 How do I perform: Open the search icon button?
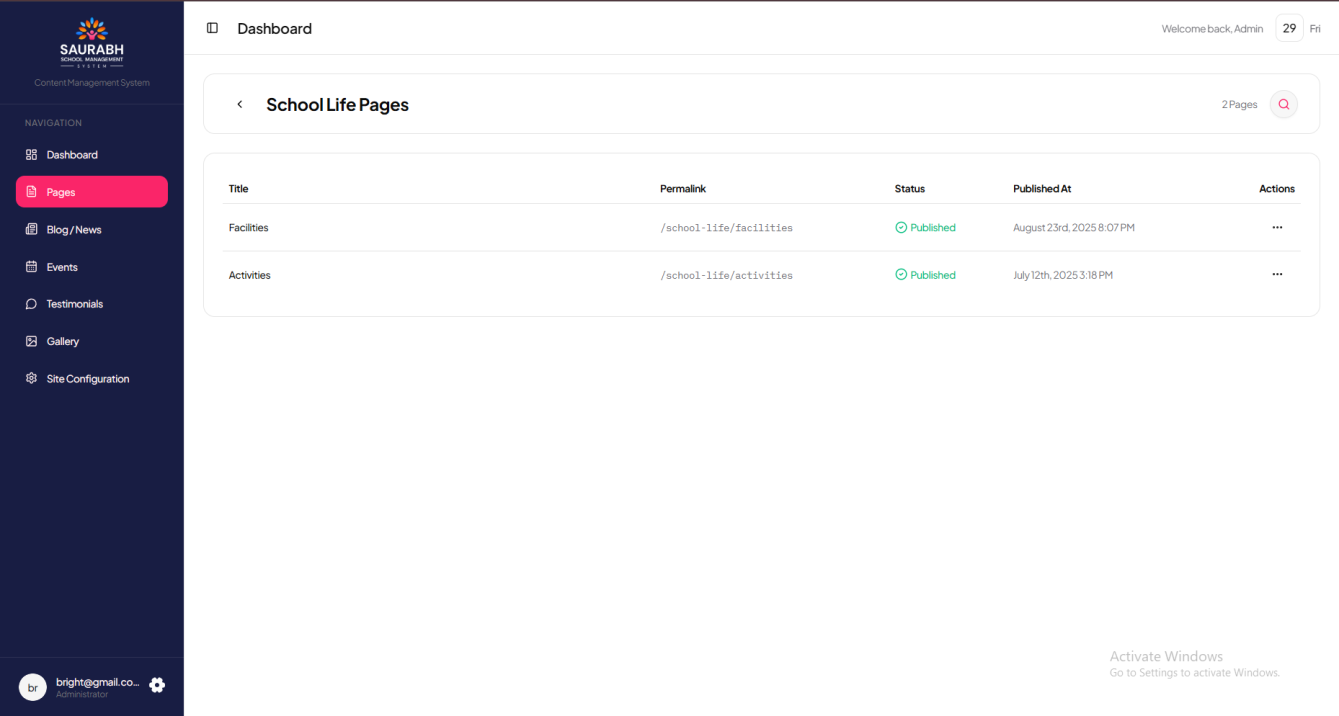point(1283,104)
